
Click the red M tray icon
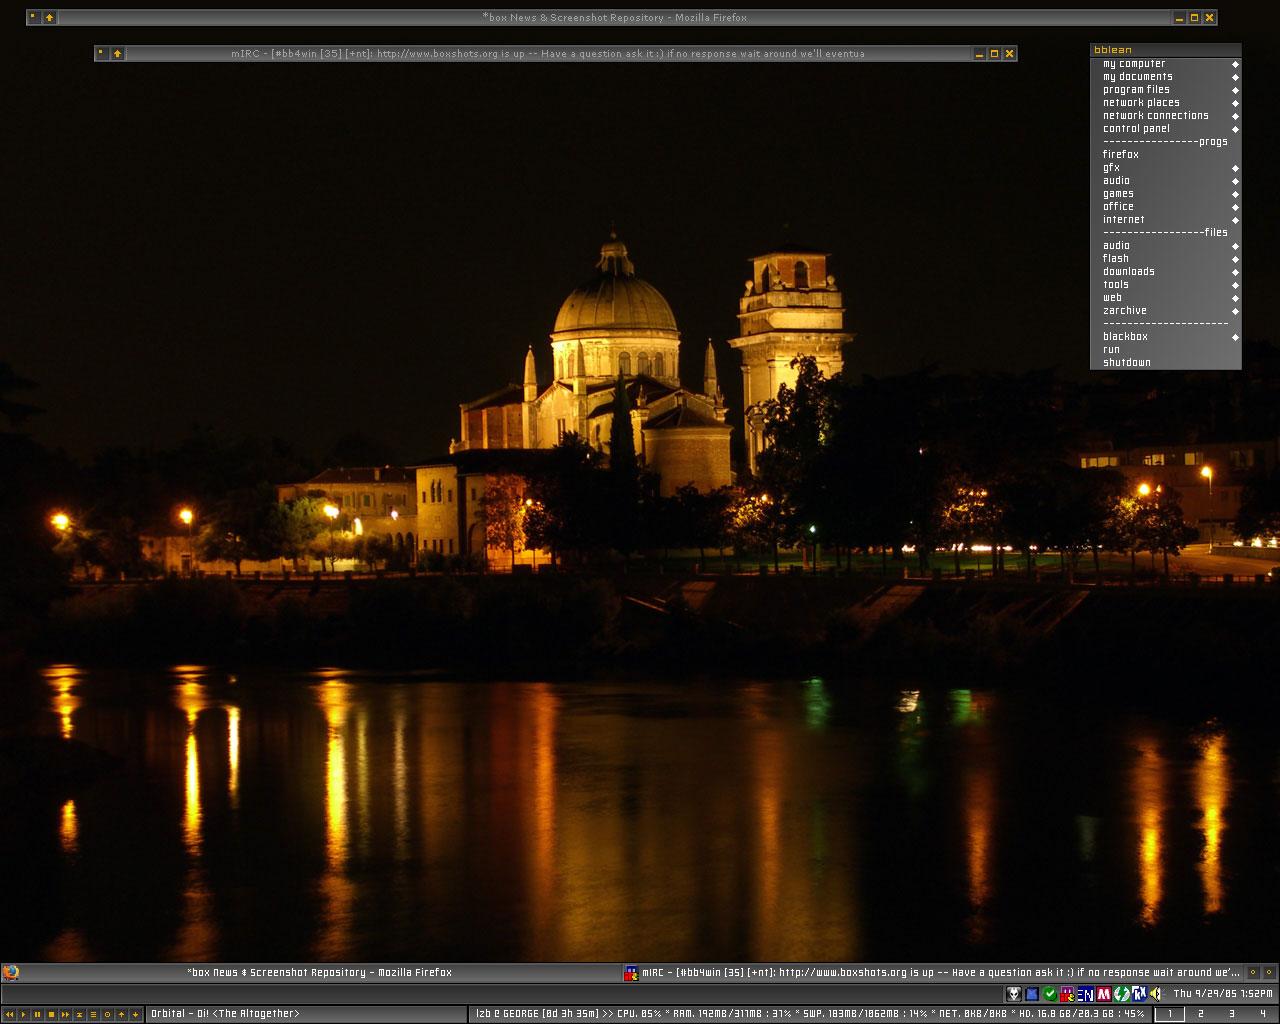point(1104,994)
